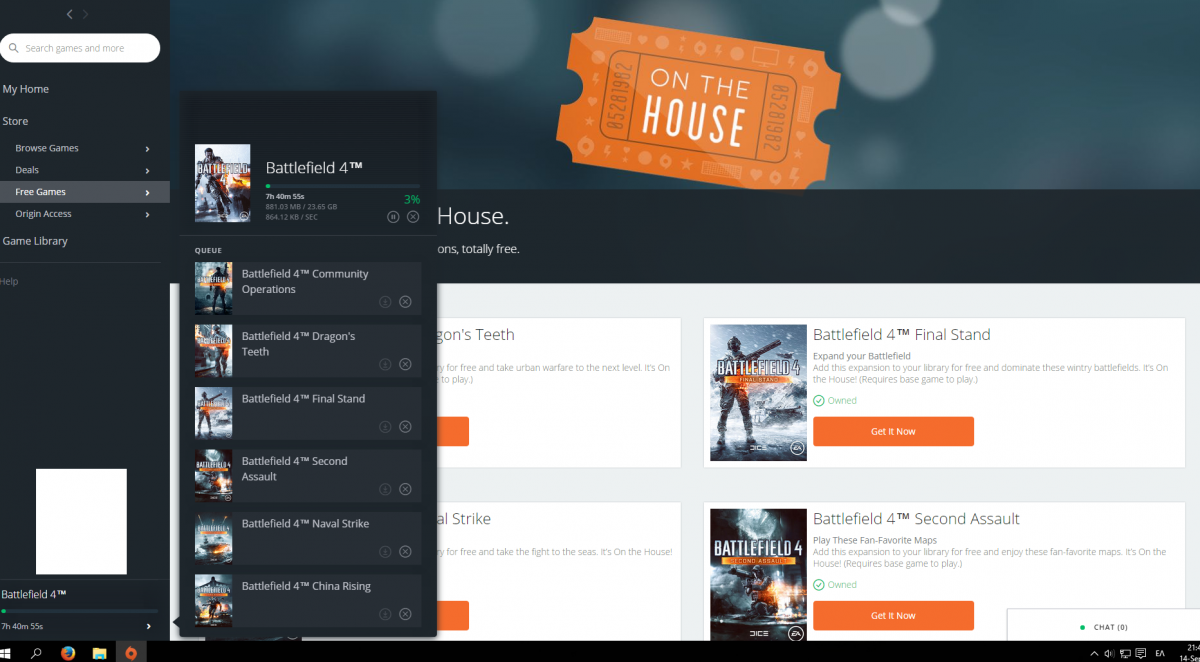Open the Help link in sidebar
Screen dimensions: 1200x662
tap(9, 282)
